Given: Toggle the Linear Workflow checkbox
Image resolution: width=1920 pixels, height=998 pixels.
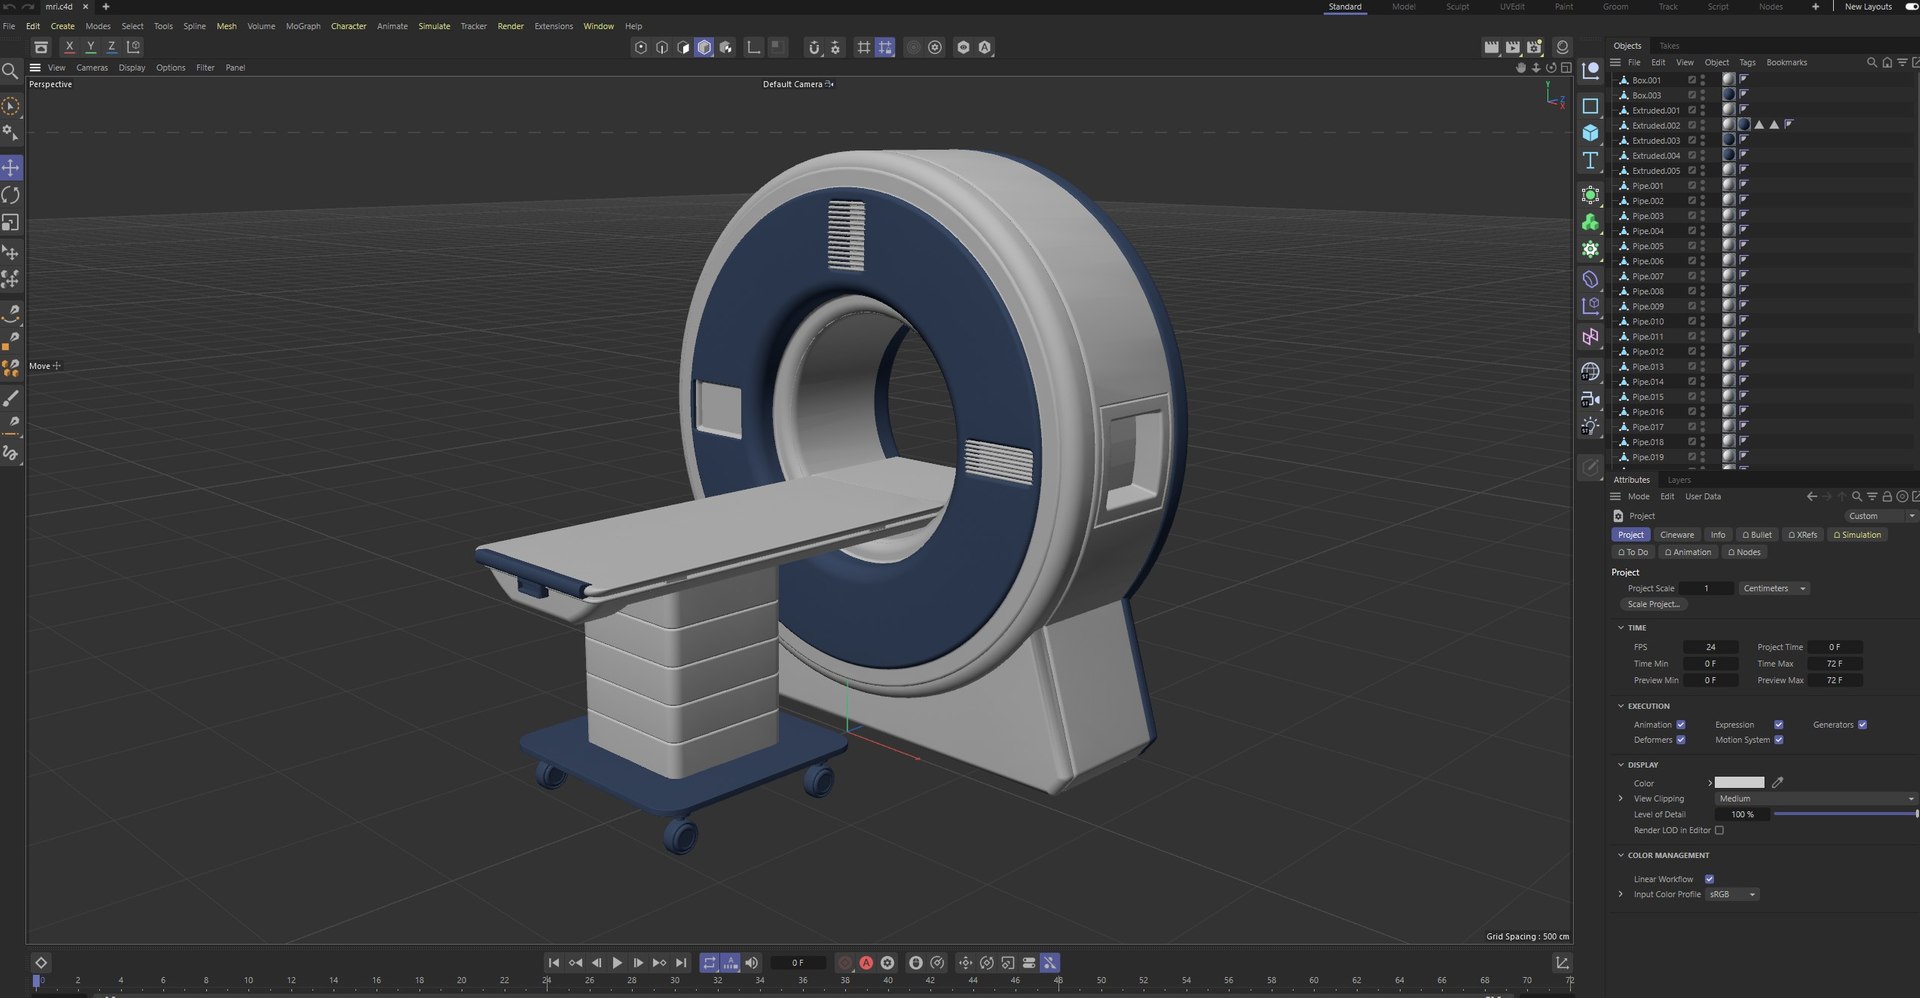Looking at the screenshot, I should [x=1709, y=879].
